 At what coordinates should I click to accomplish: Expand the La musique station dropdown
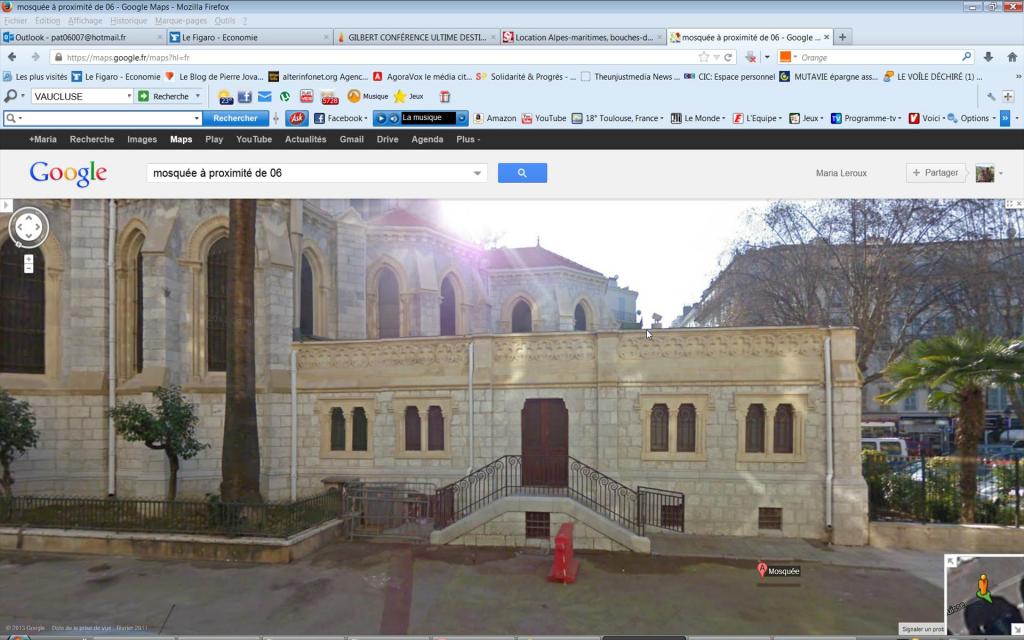pos(462,118)
